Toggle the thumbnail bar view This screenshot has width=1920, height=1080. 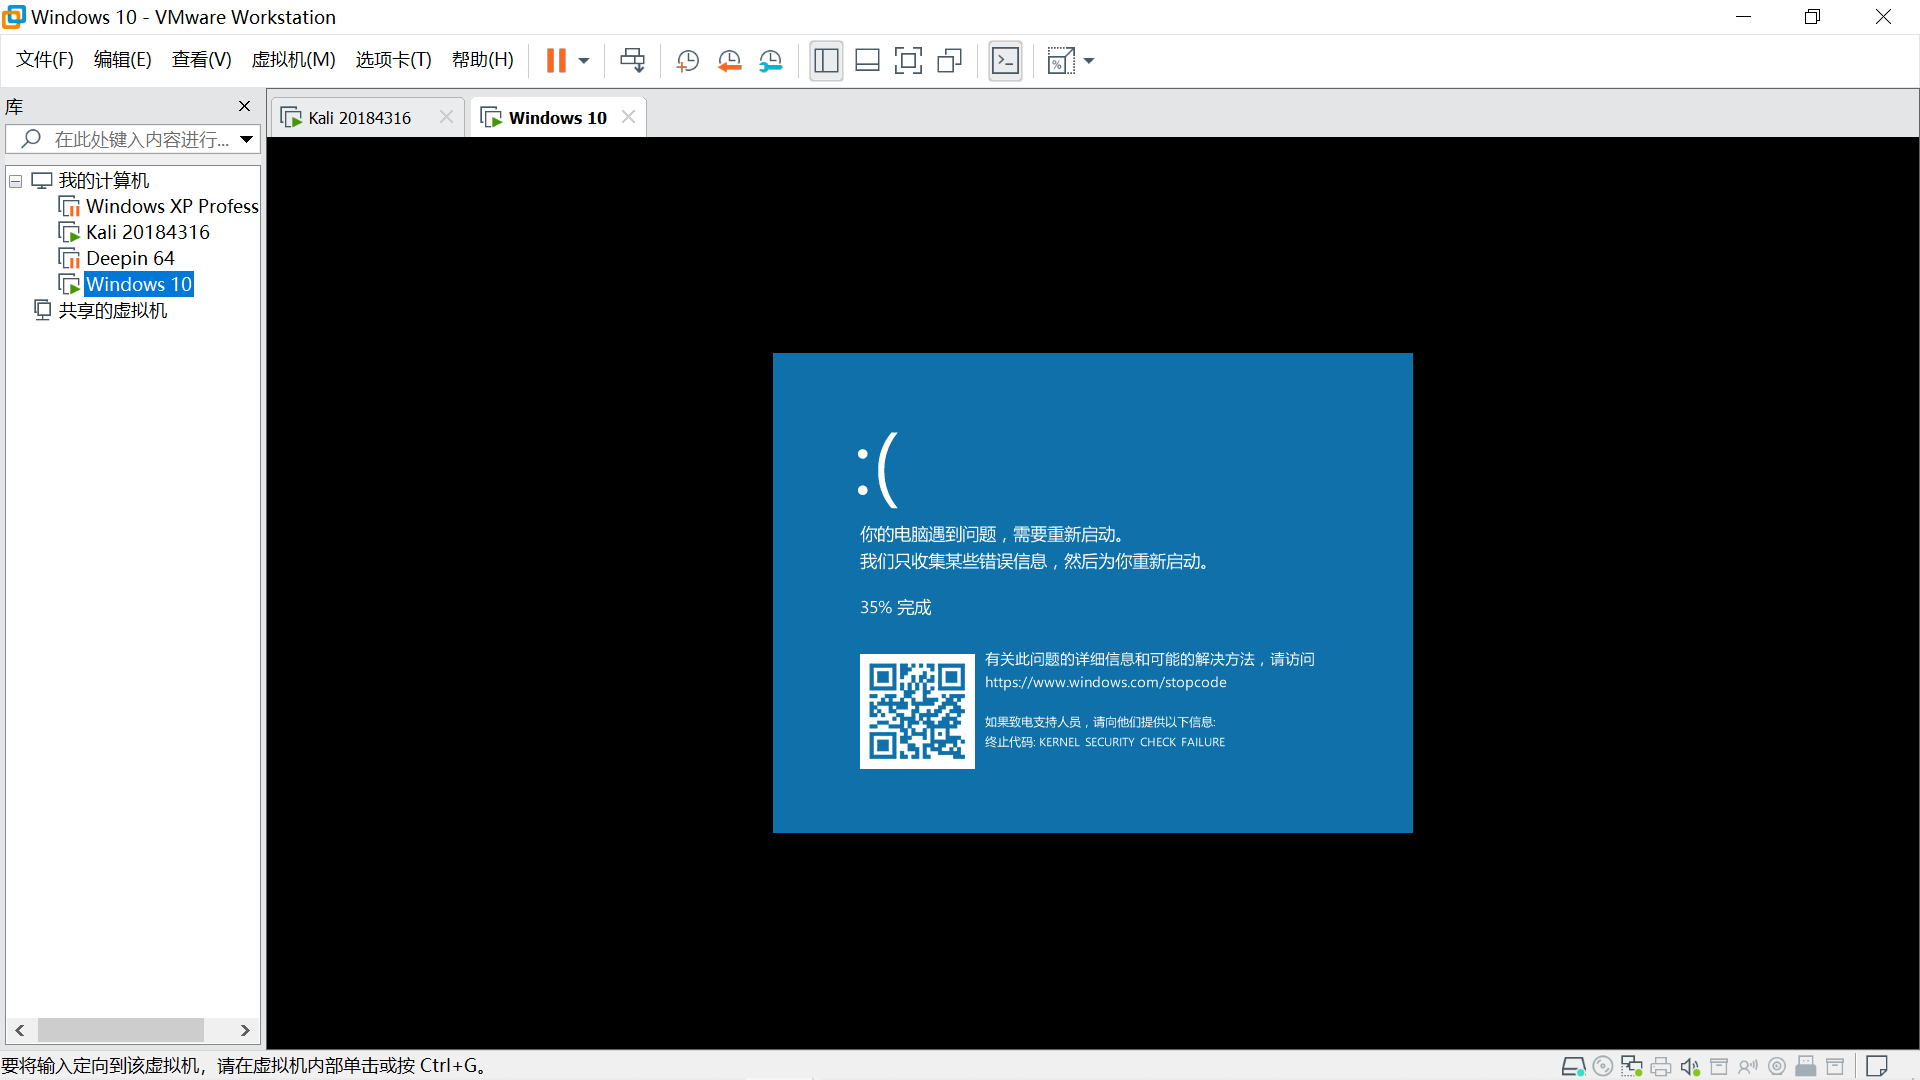pyautogui.click(x=867, y=61)
